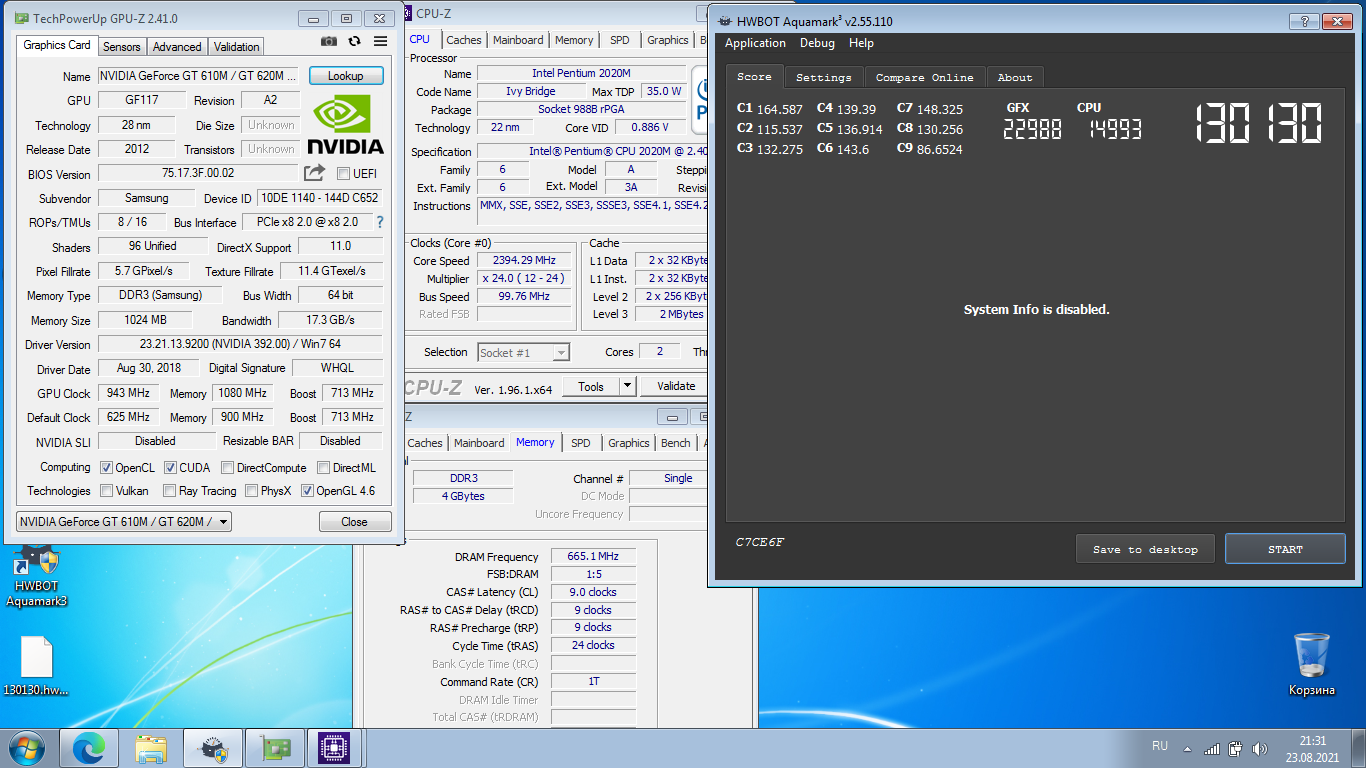1366x768 pixels.
Task: Click the Aquamark help question button
Action: click(x=1303, y=21)
